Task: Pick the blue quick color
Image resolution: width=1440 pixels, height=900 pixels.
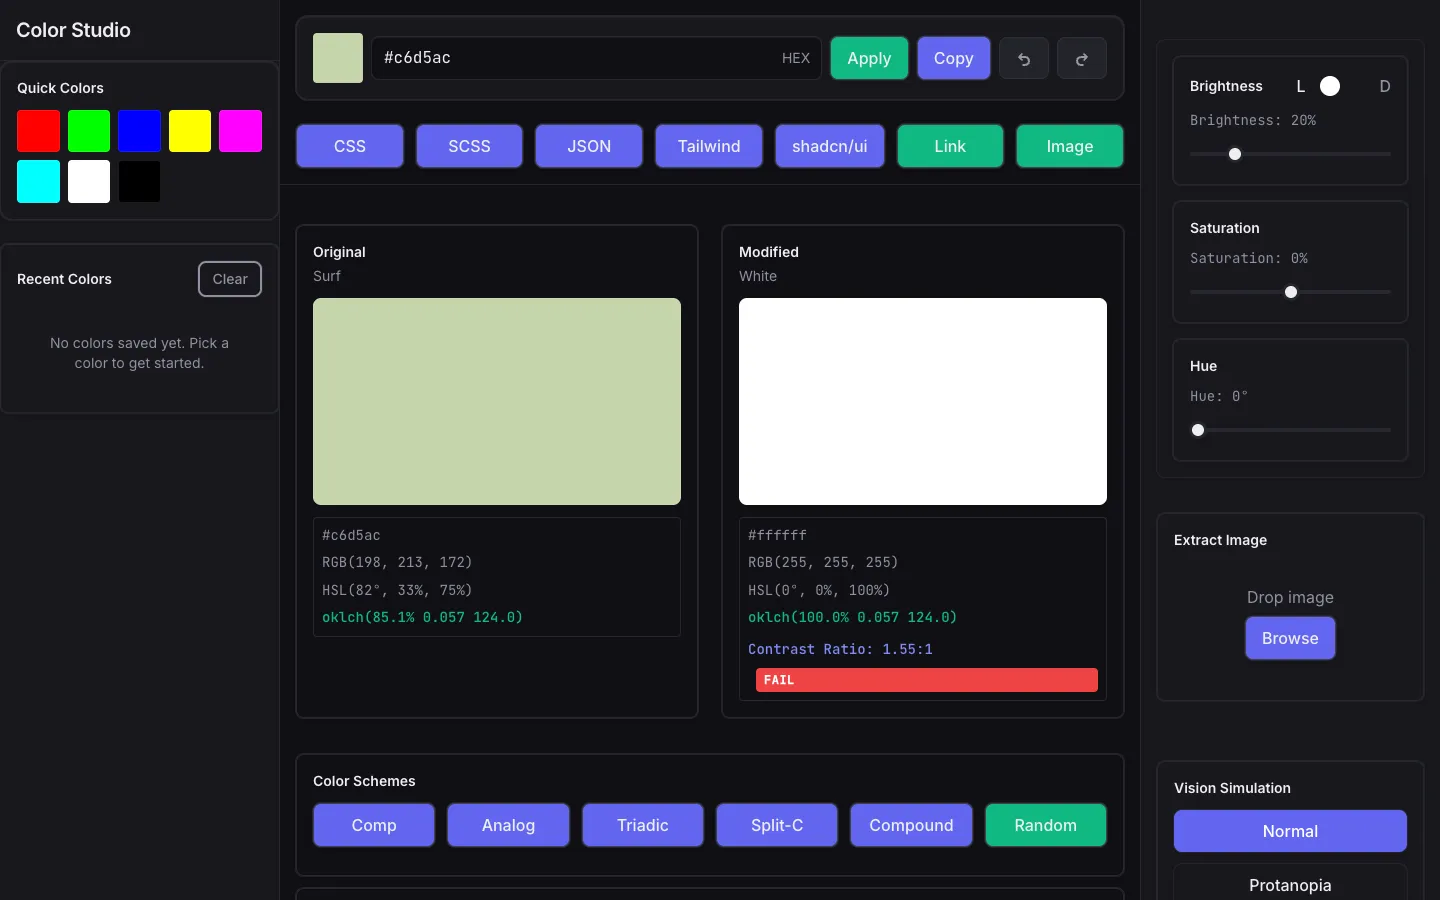Action: pos(139,131)
